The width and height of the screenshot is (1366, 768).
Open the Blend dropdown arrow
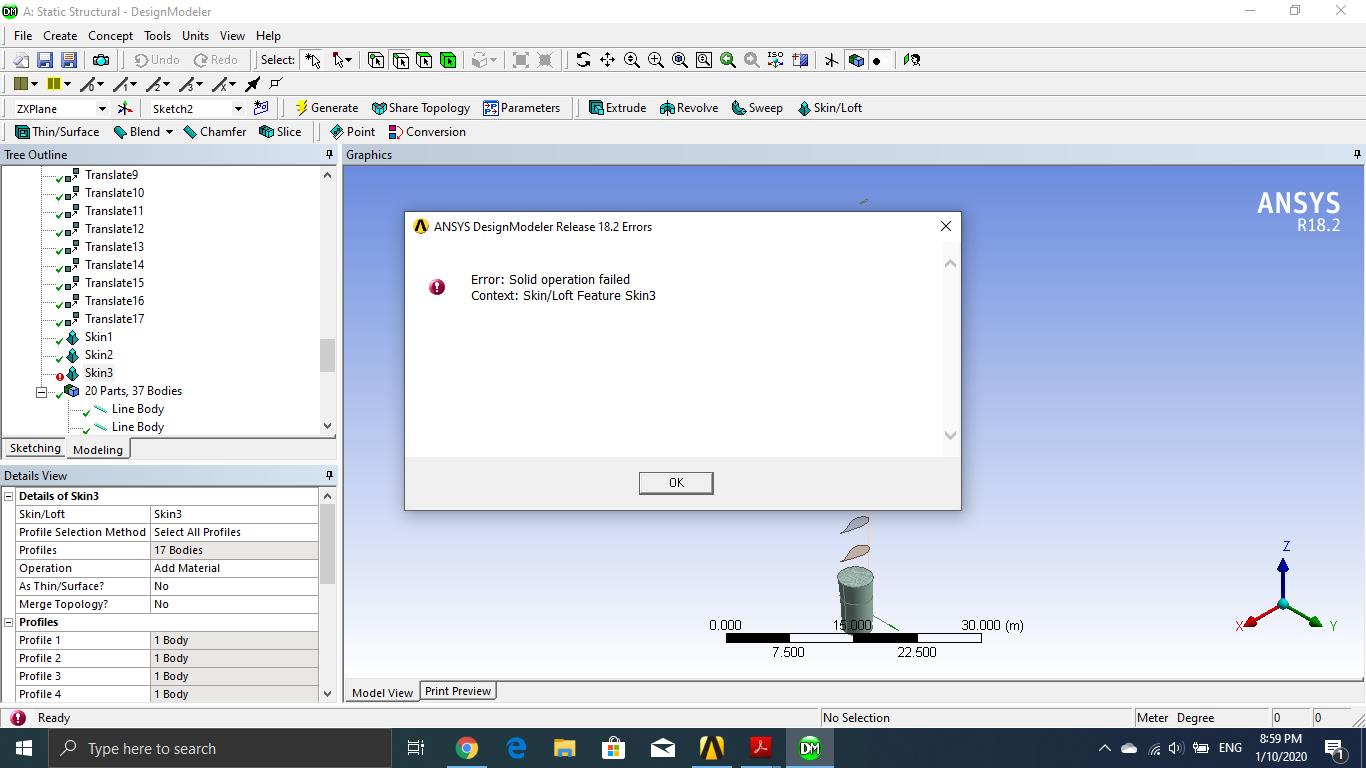tap(169, 132)
